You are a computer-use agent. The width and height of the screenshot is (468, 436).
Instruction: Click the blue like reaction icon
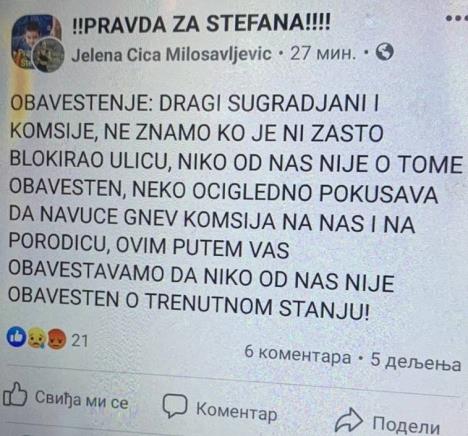click(x=16, y=338)
